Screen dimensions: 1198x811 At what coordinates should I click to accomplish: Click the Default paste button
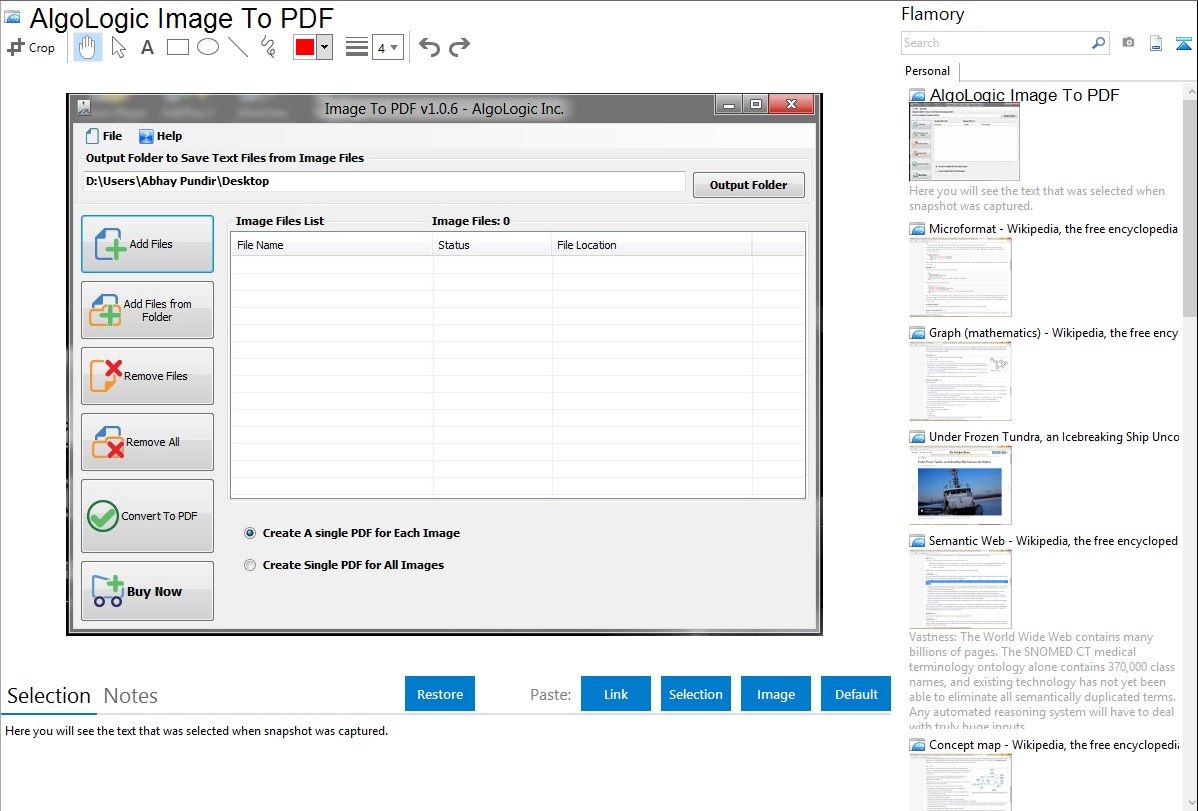856,694
